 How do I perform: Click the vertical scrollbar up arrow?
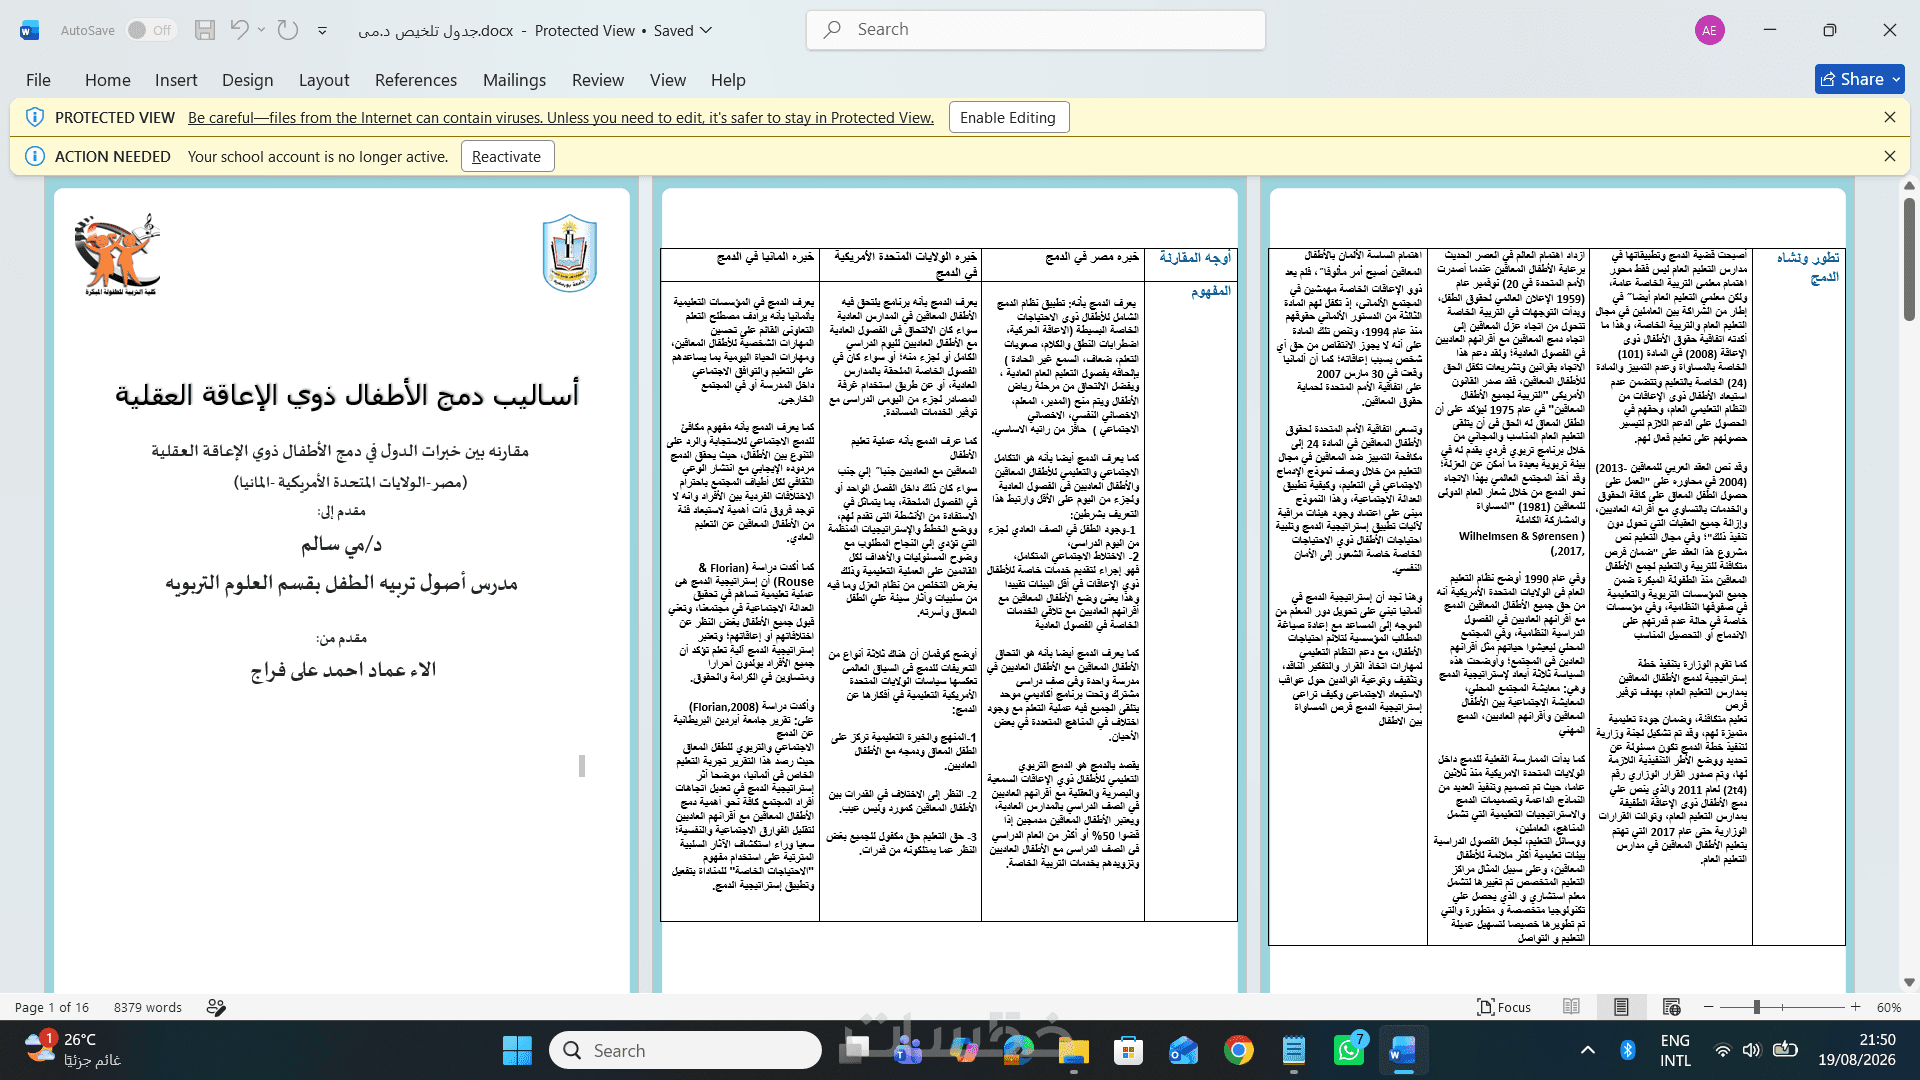click(1909, 186)
